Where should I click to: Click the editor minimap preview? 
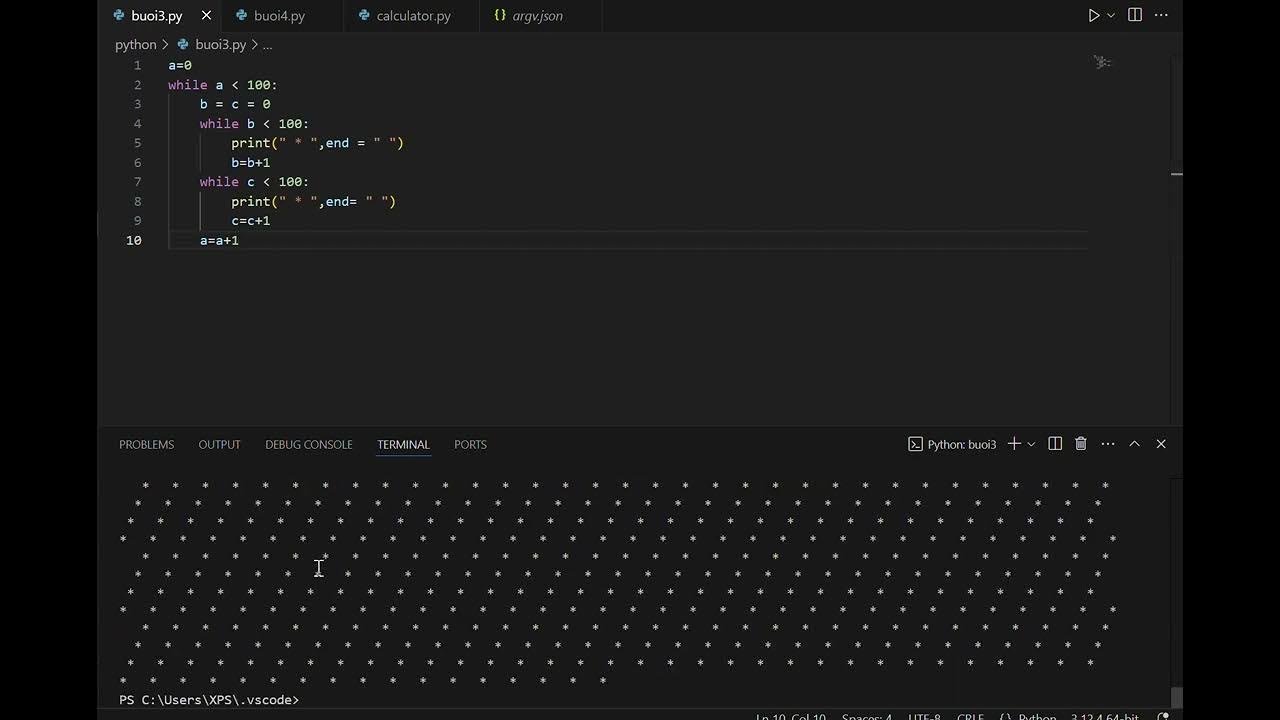point(1102,63)
